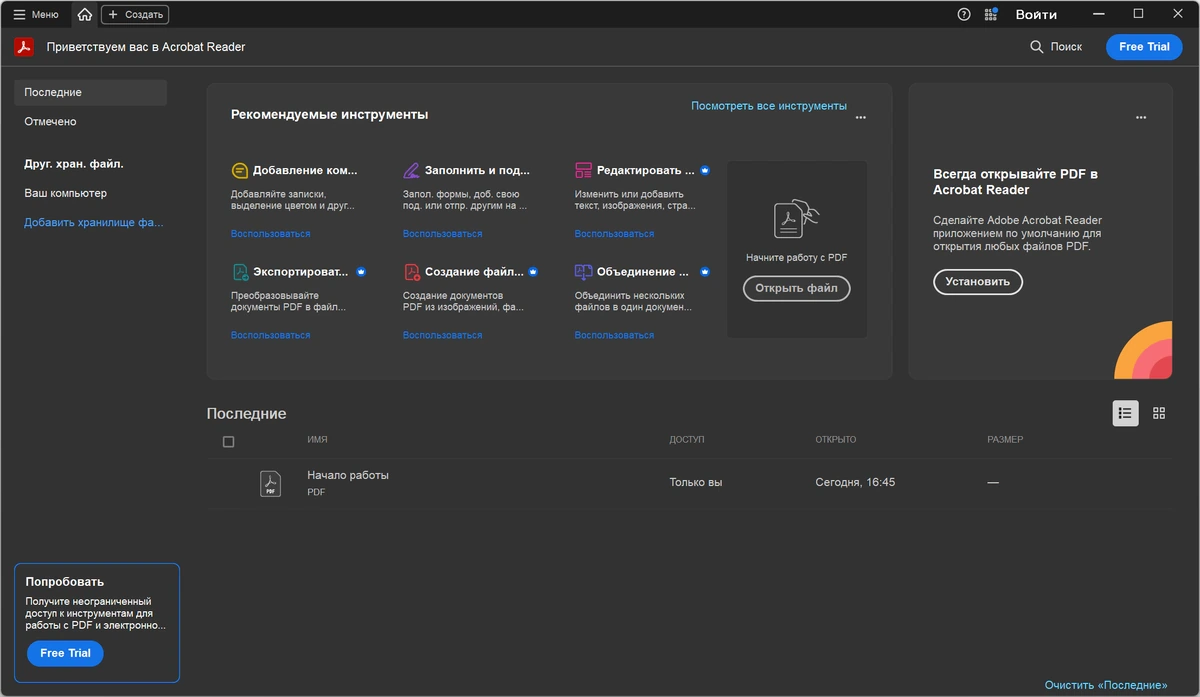
Task: Select Последние in the left sidebar
Action: [90, 92]
